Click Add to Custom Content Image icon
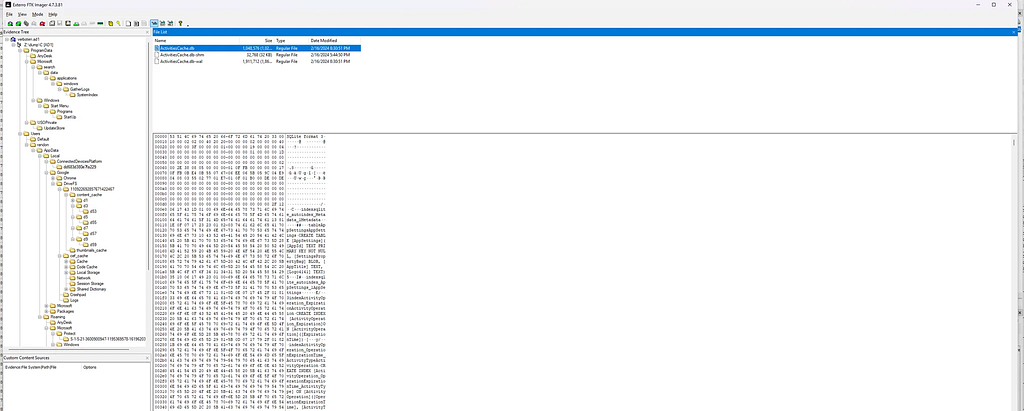The image size is (1024, 411). point(76,24)
